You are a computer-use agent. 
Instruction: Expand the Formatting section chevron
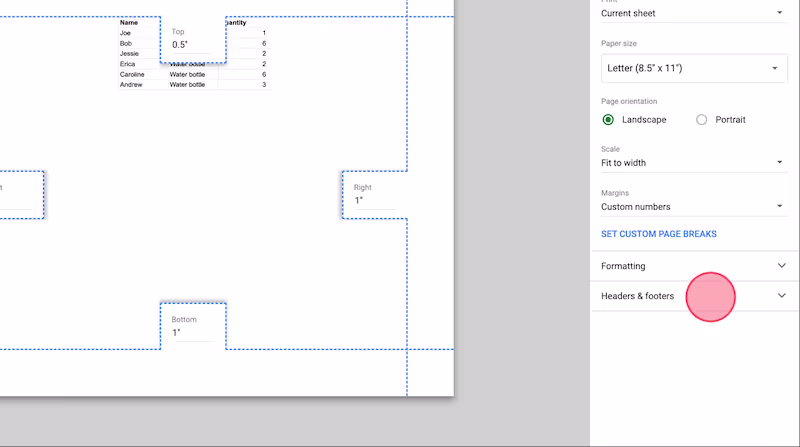point(782,265)
